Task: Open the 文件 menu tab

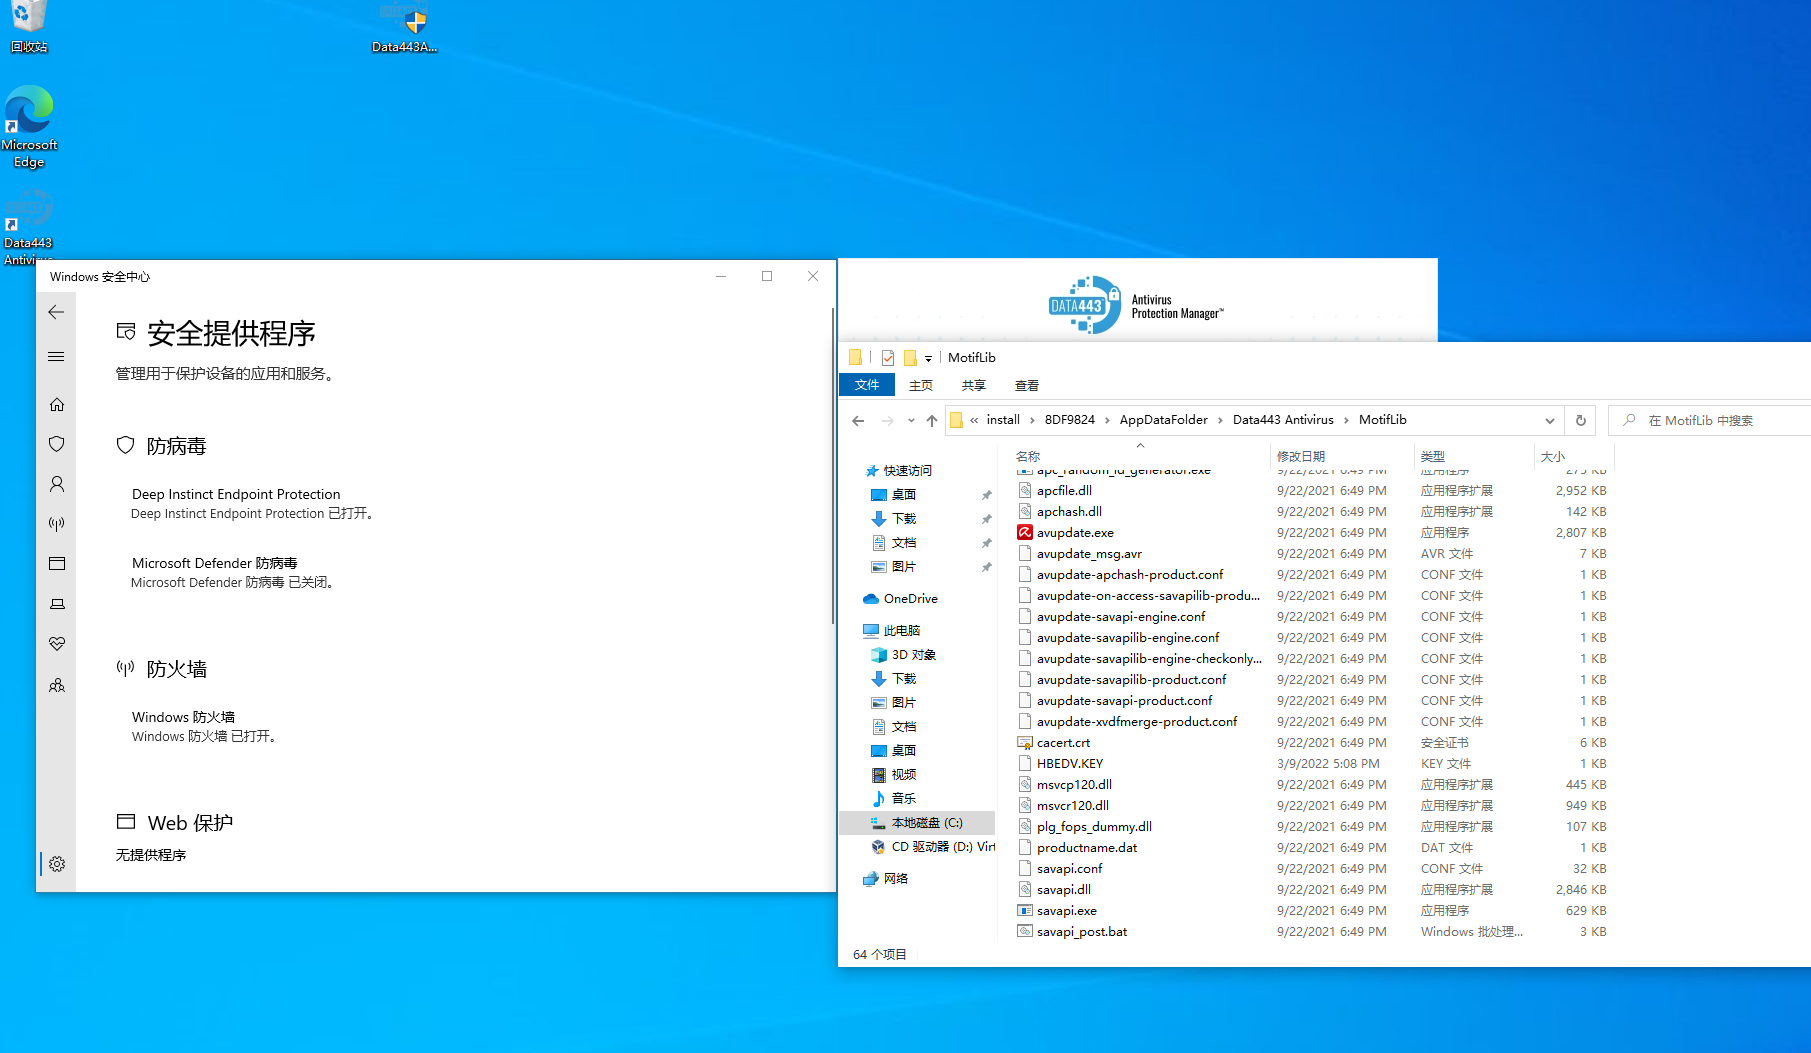Action: pos(866,385)
